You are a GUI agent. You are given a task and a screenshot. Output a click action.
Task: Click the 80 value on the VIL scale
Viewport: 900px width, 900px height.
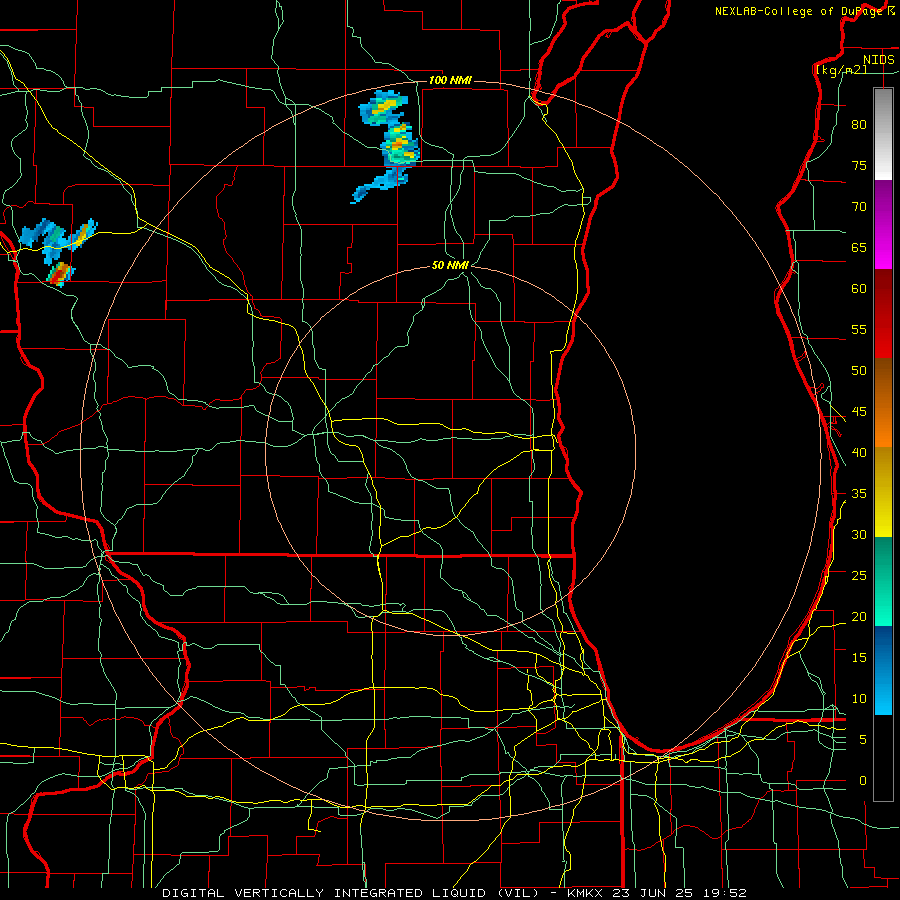pyautogui.click(x=859, y=125)
